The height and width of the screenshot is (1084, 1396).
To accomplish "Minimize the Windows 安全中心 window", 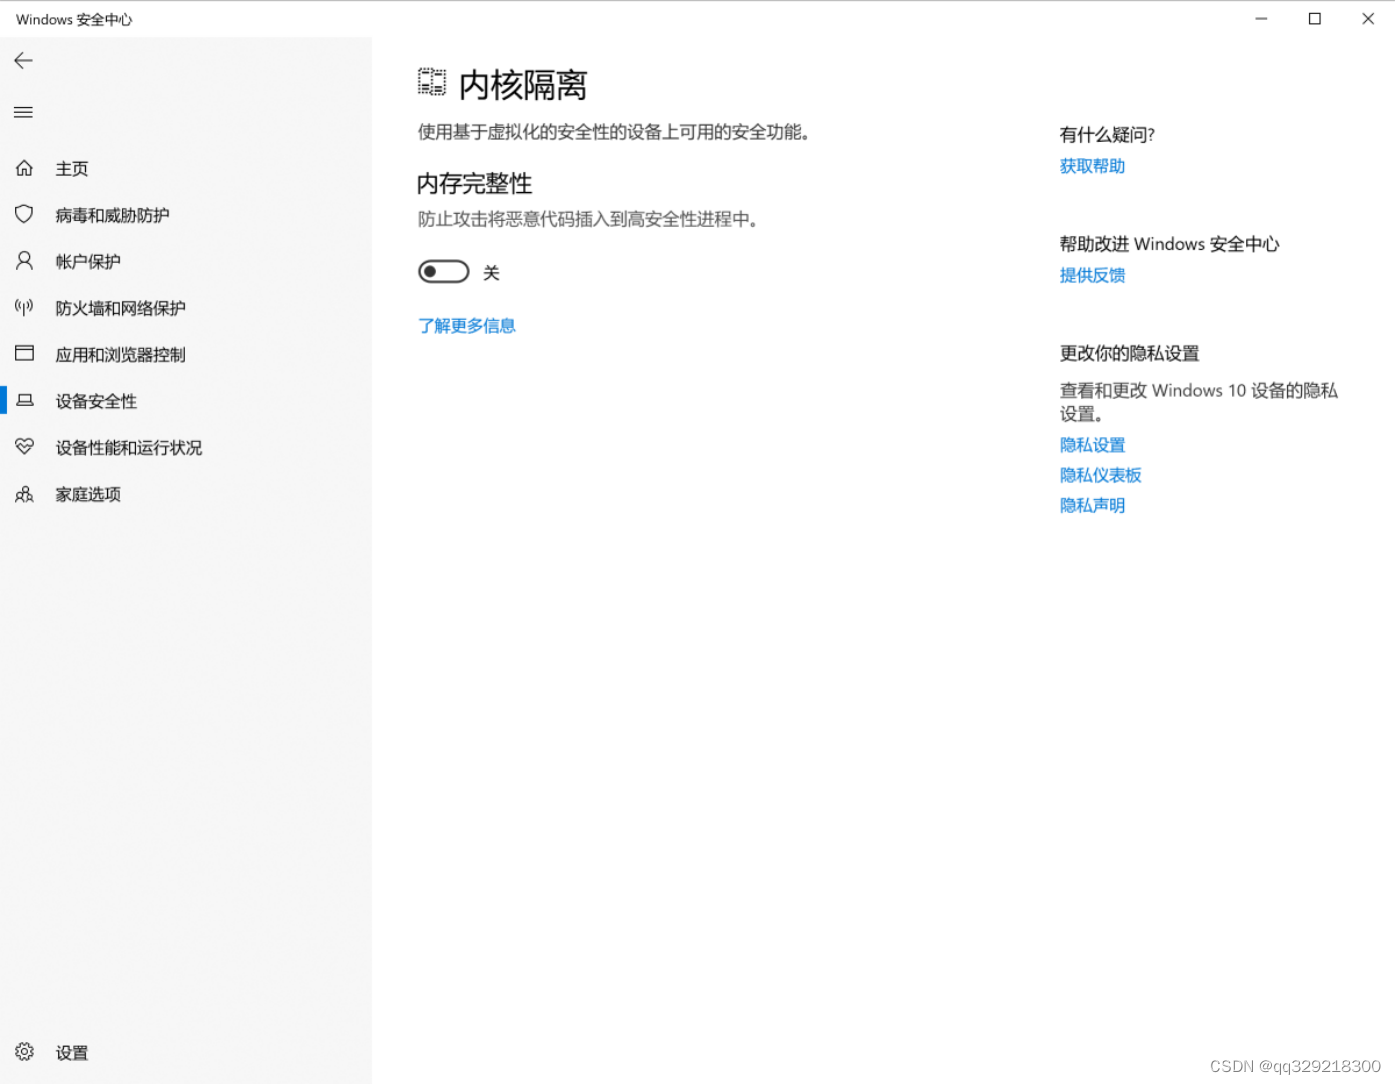I will 1261,19.
